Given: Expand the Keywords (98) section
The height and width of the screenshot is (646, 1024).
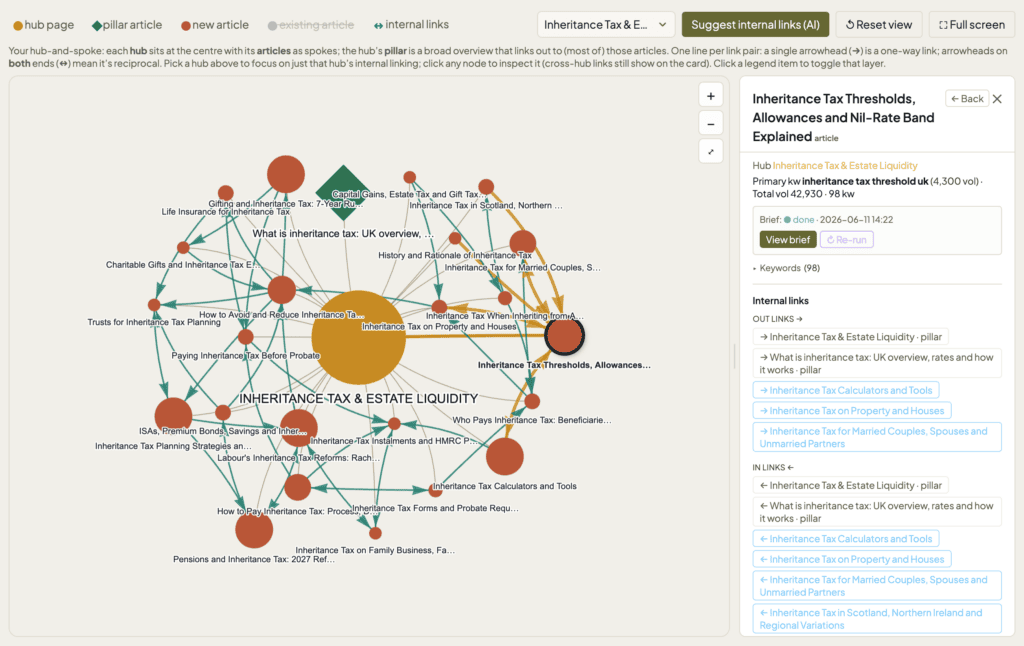Looking at the screenshot, I should coord(786,268).
